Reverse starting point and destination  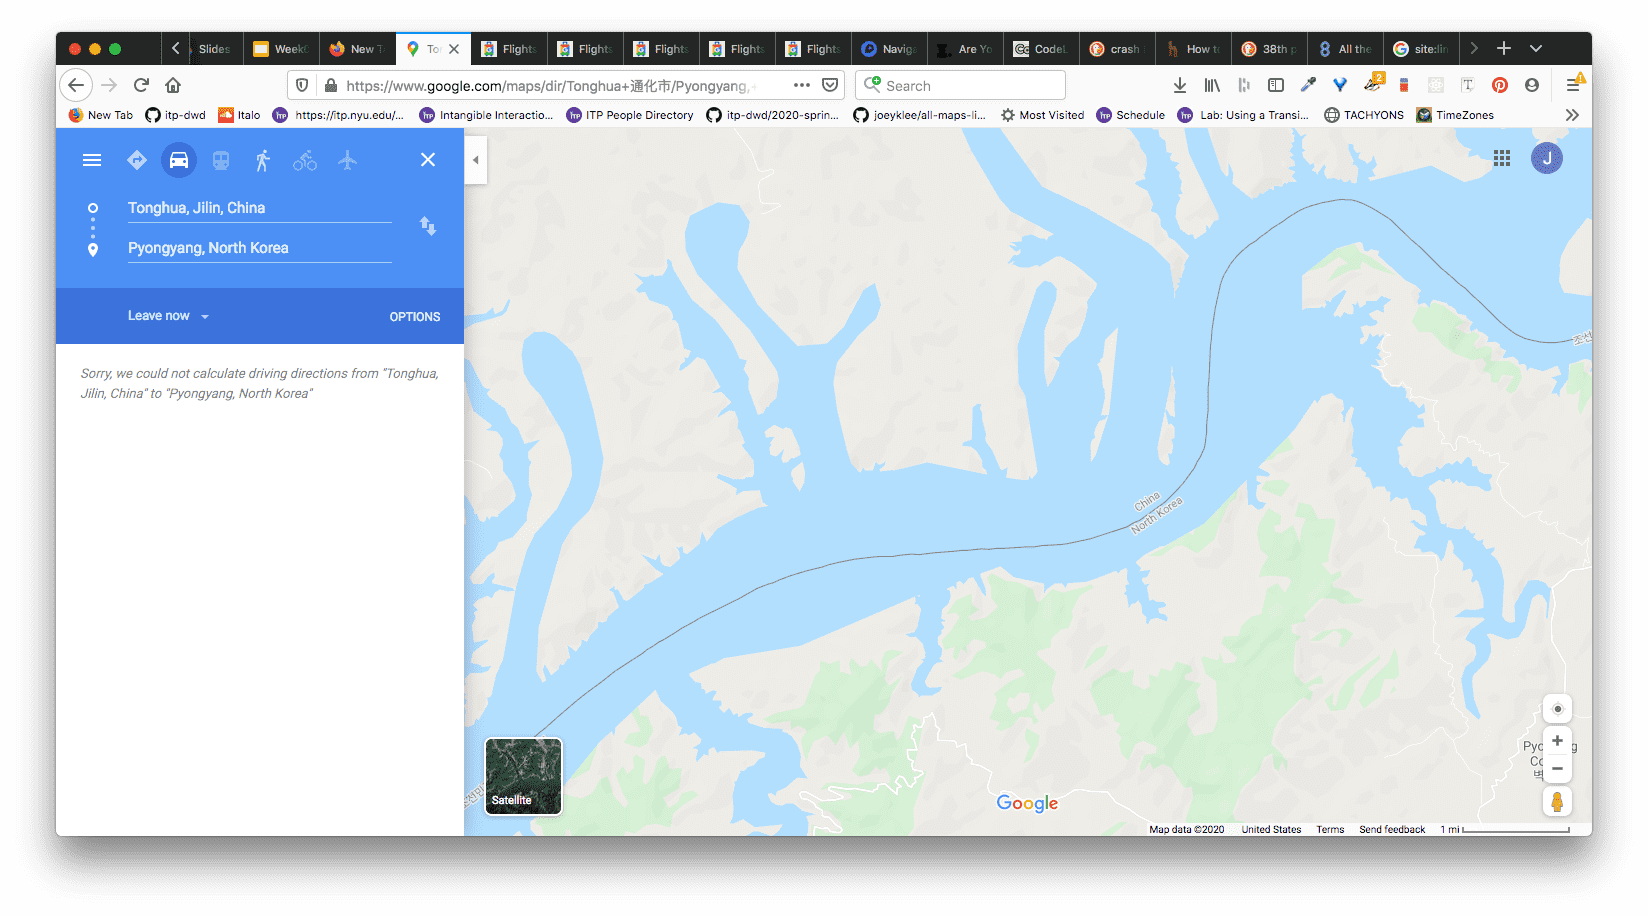(428, 226)
